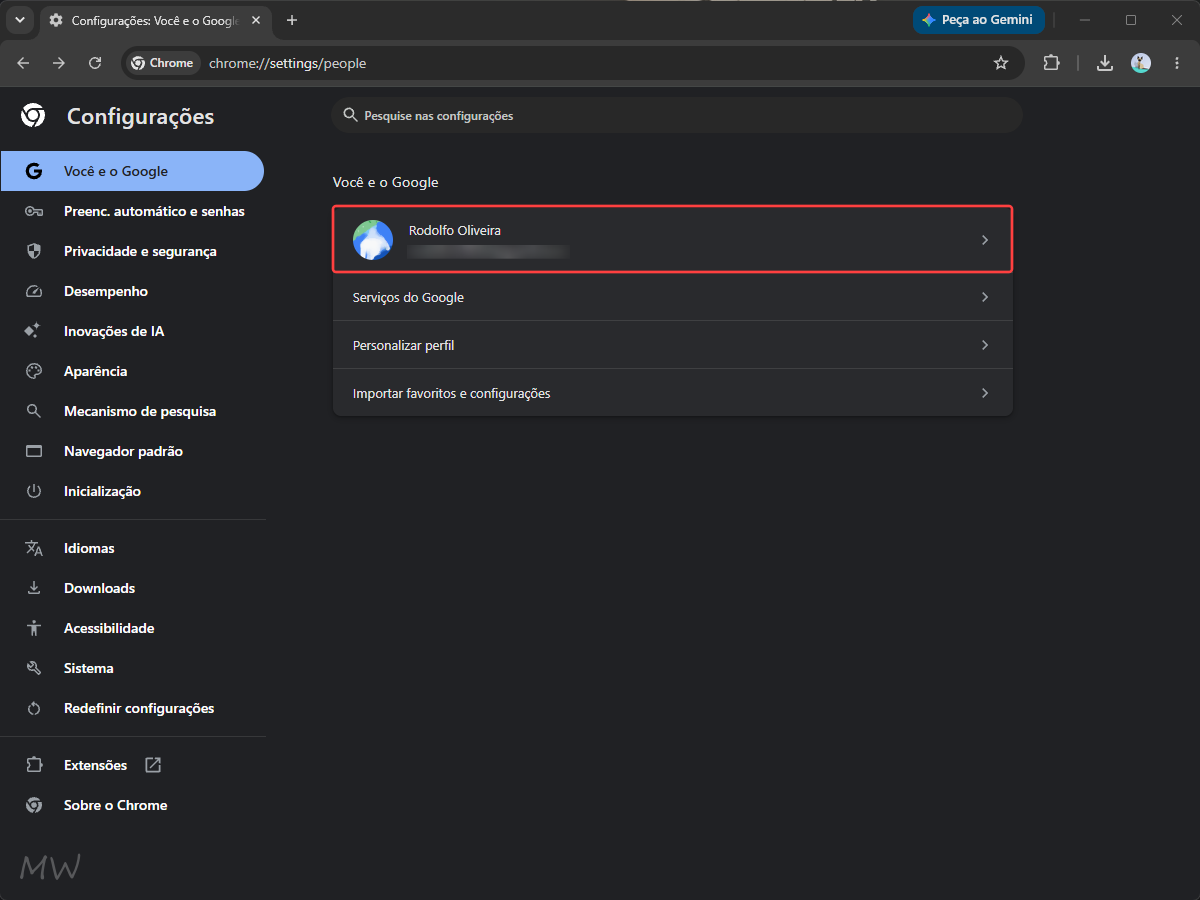1200x900 pixels.
Task: Click the reset icon for Redefinir configurações
Action: point(34,708)
